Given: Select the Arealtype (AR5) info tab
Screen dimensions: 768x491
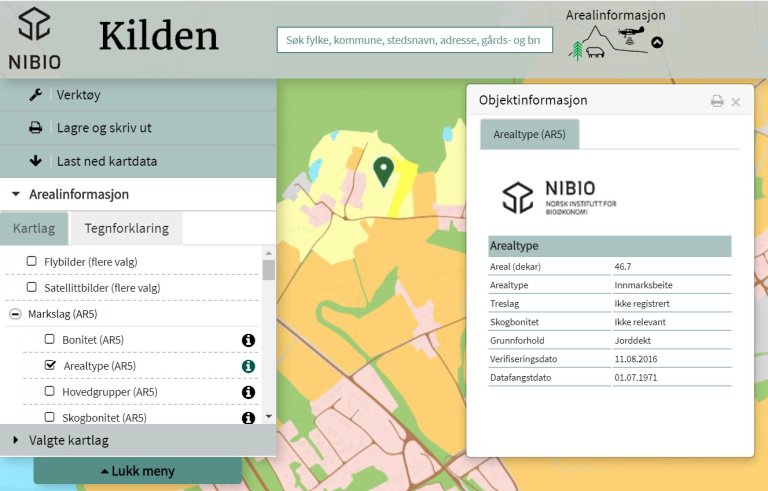Looking at the screenshot, I should (529, 134).
